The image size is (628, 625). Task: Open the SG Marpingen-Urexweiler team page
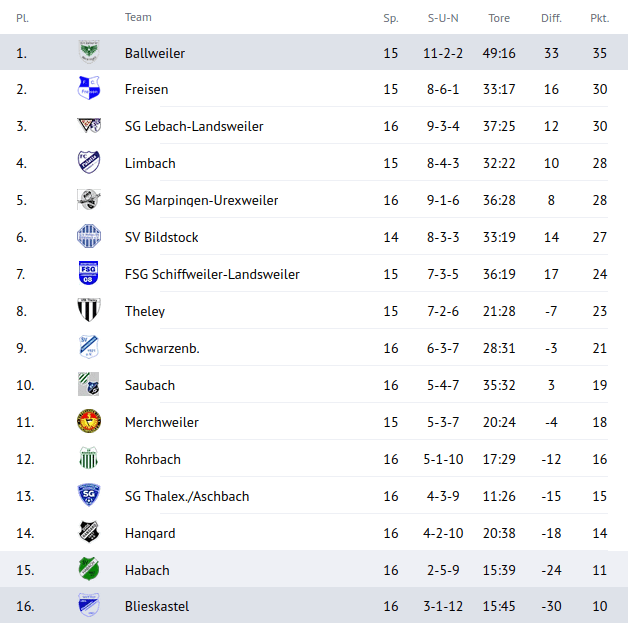(x=201, y=200)
